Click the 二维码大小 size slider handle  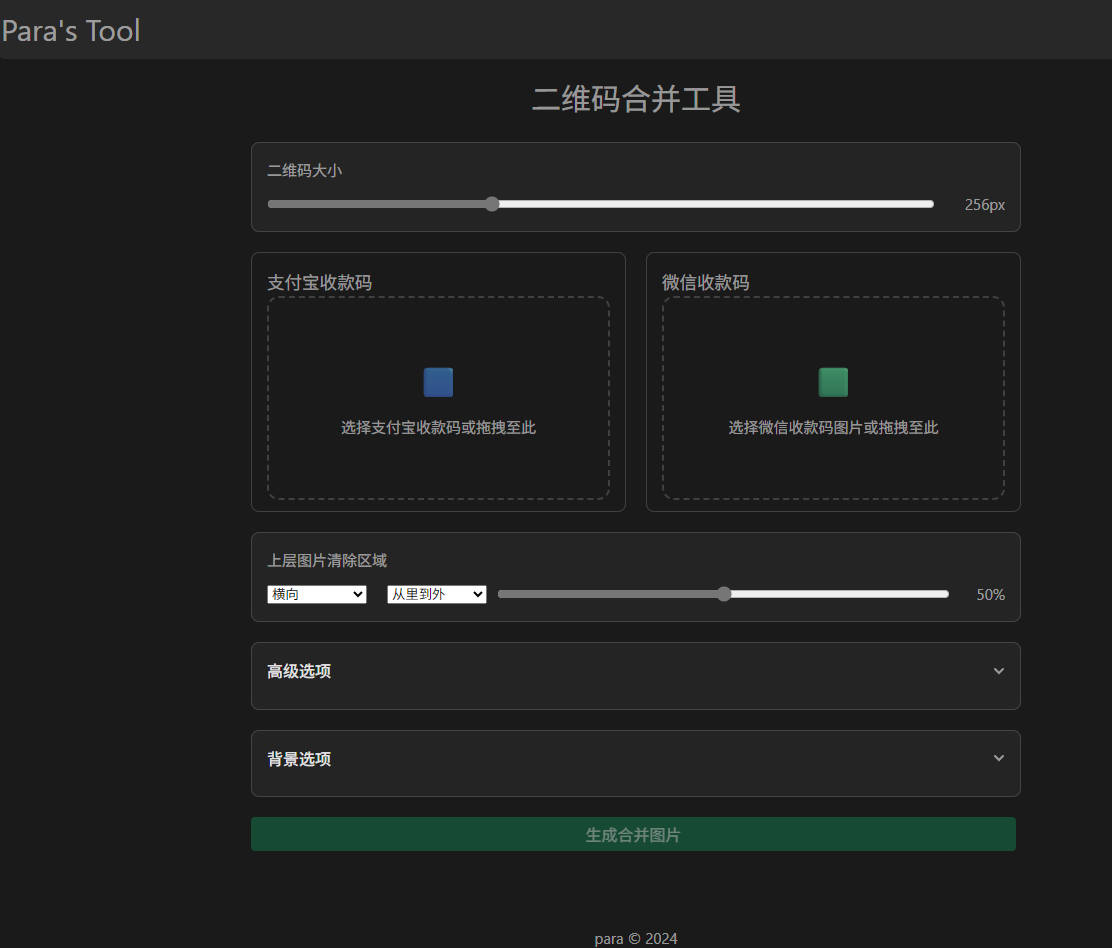[x=492, y=204]
